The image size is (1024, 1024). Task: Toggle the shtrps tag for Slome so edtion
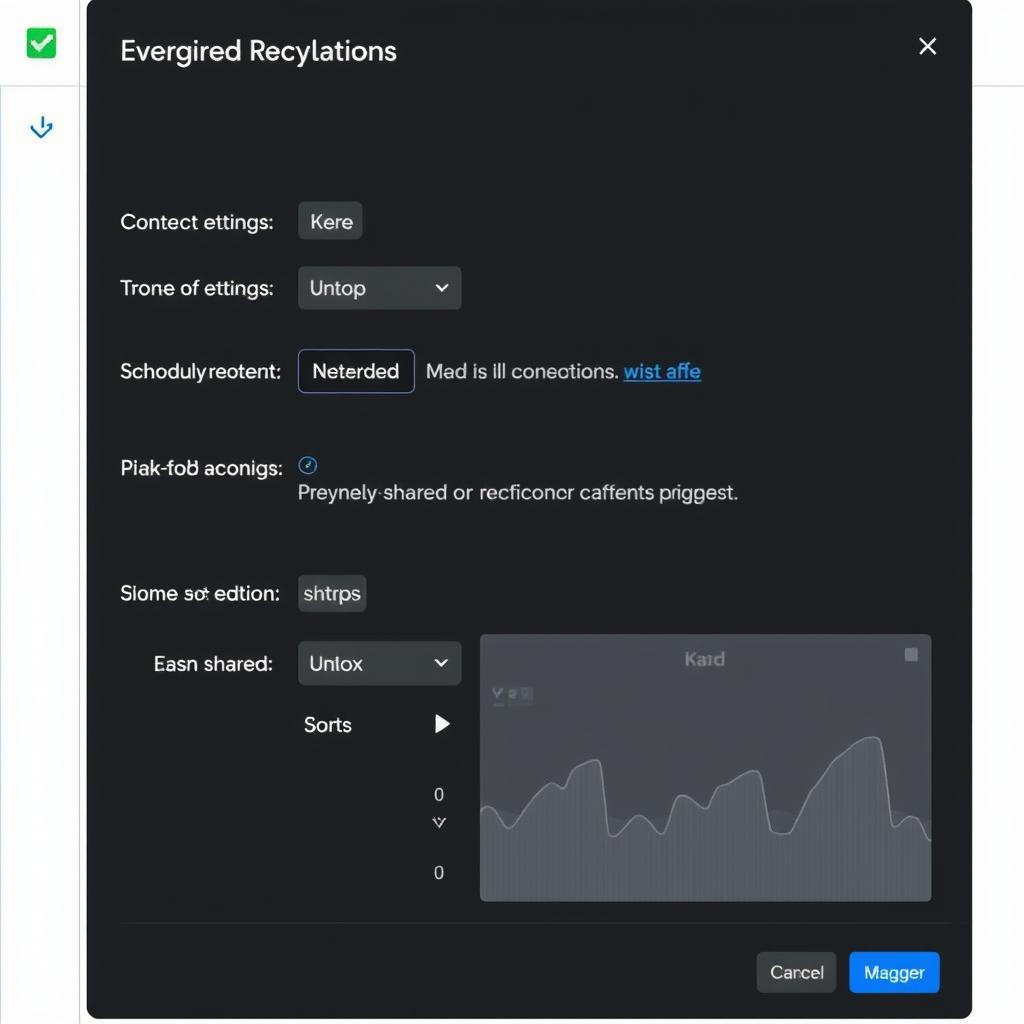tap(331, 593)
